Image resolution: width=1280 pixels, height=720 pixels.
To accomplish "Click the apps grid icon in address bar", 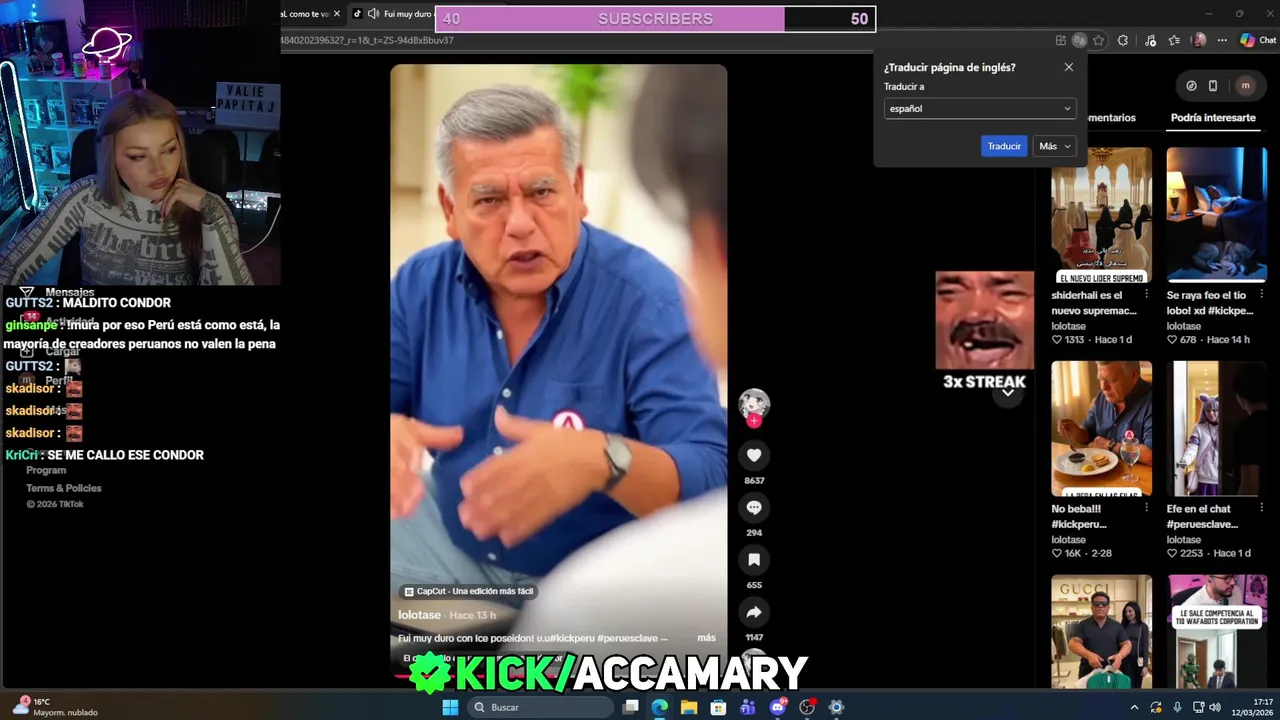I will pyautogui.click(x=1060, y=41).
